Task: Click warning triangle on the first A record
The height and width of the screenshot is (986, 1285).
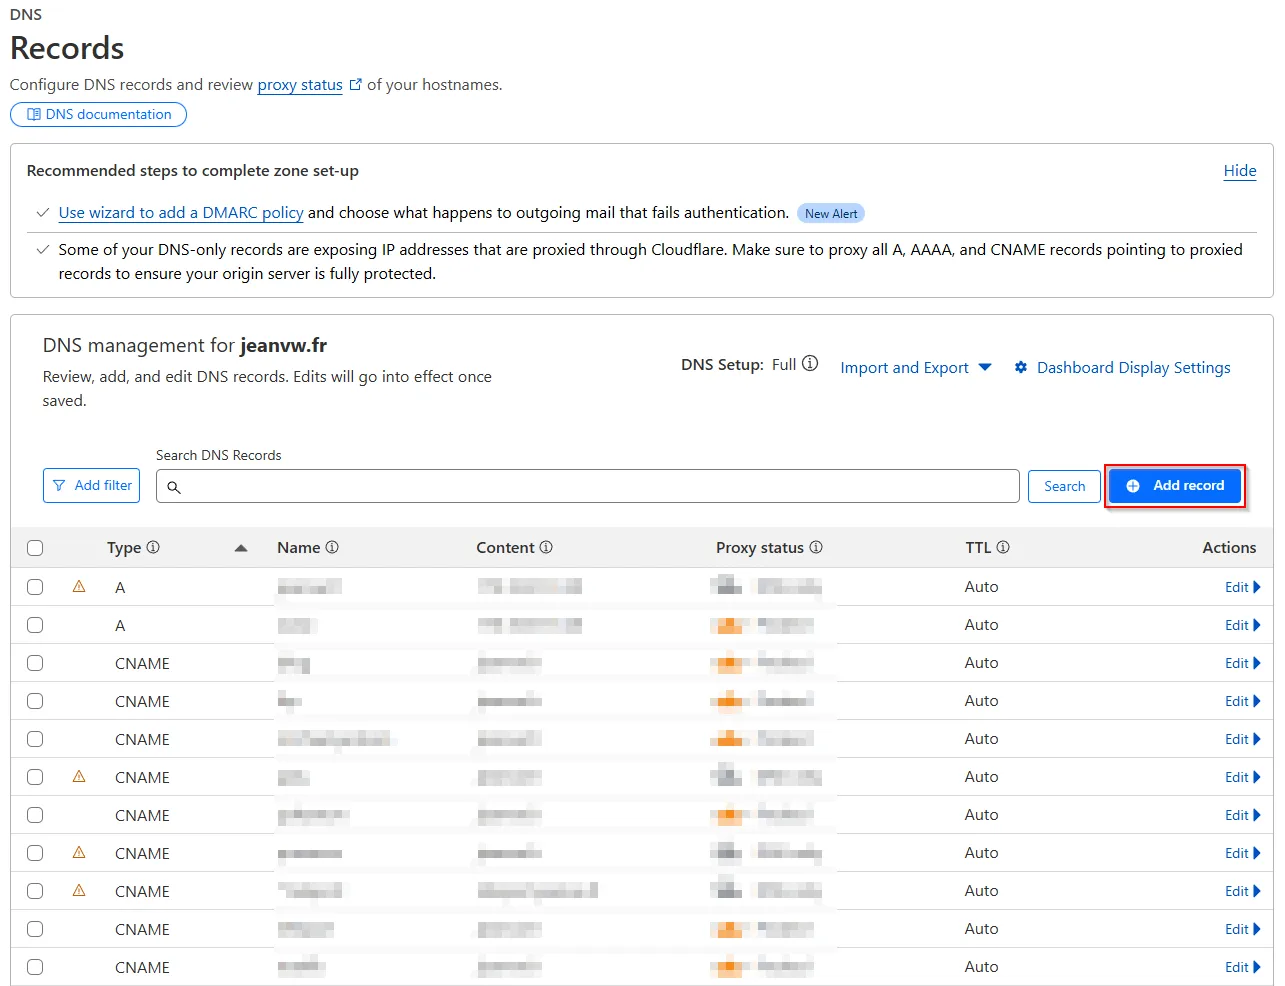Action: [x=79, y=587]
